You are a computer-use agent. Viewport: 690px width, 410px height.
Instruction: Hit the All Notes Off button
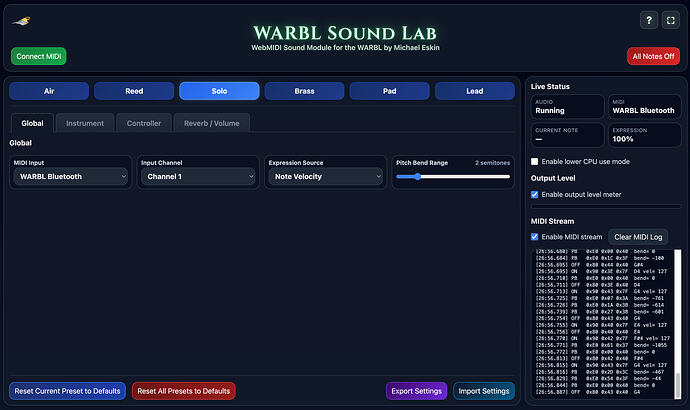point(653,56)
